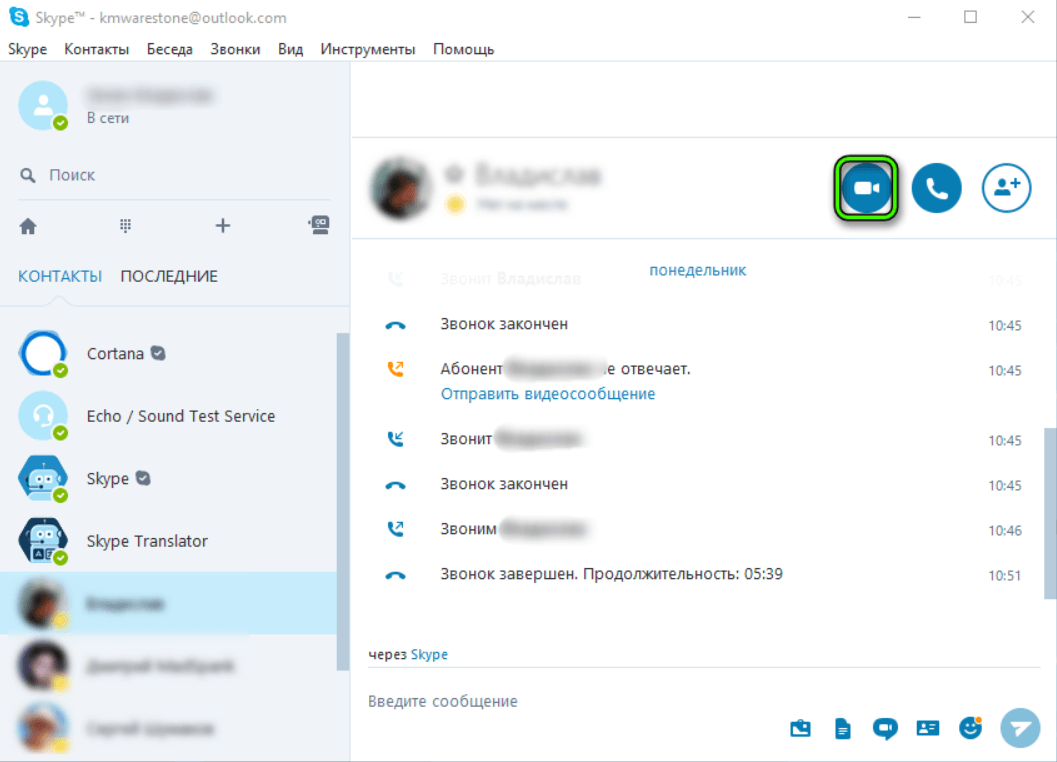Click the contact list scrollbar
This screenshot has width=1057, height=762.
(x=342, y=502)
